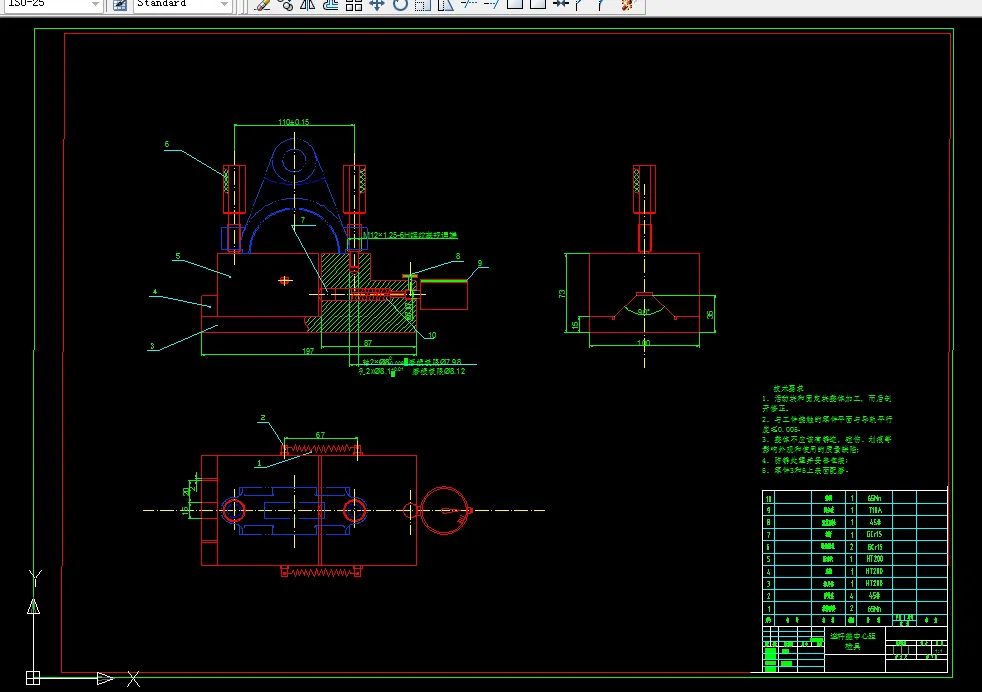Select the Stretch tool
Viewport: 982px width, 692px height.
[445, 5]
